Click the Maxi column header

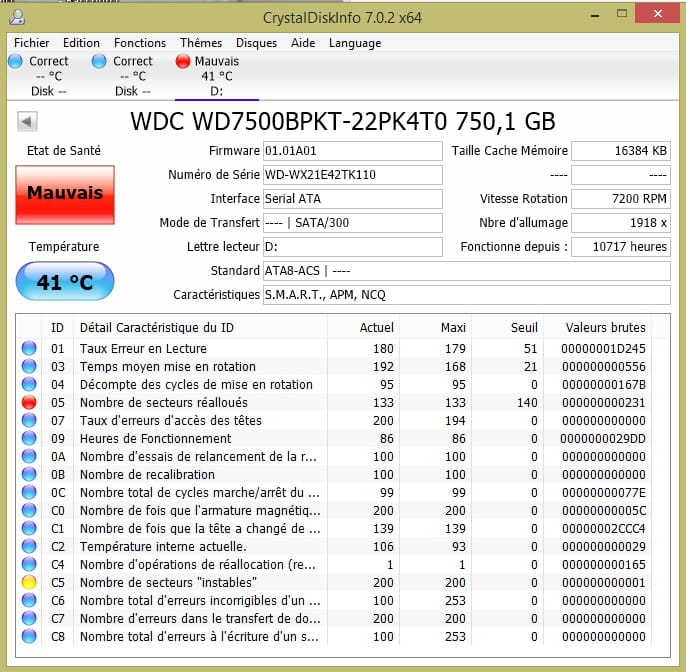(435, 328)
